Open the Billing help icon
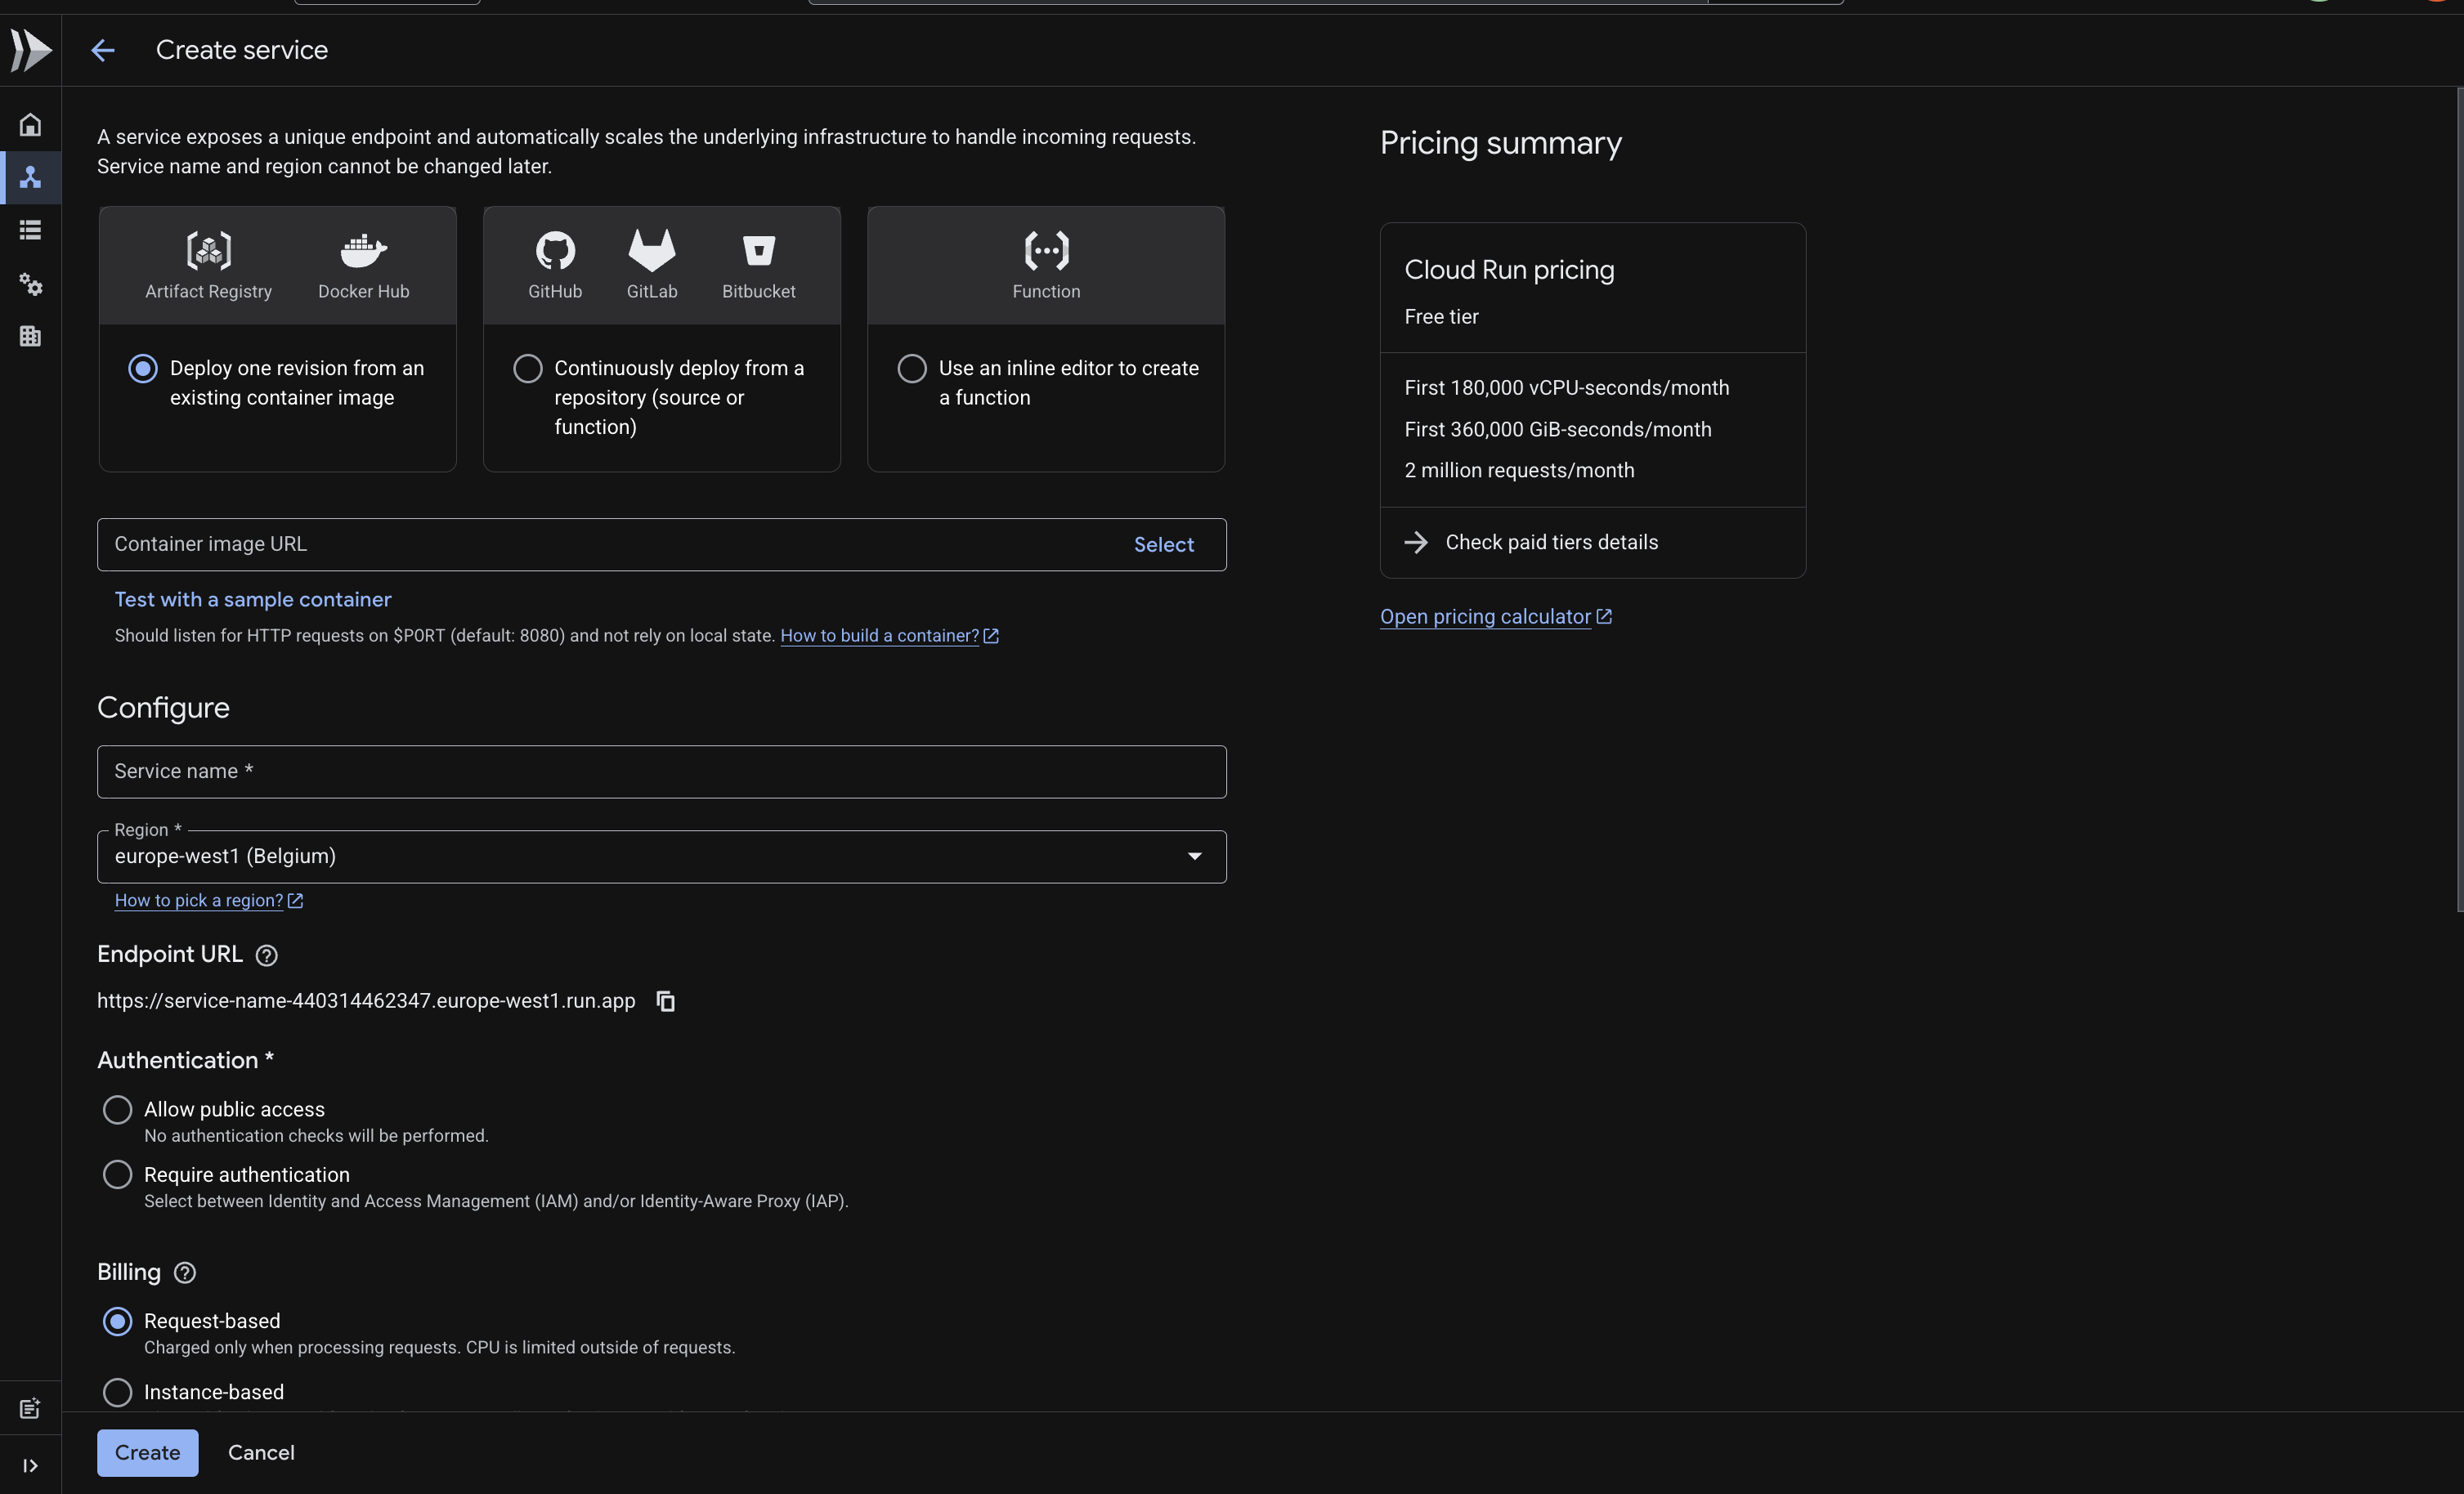Screen dimensions: 2464x1494 click(185, 1273)
